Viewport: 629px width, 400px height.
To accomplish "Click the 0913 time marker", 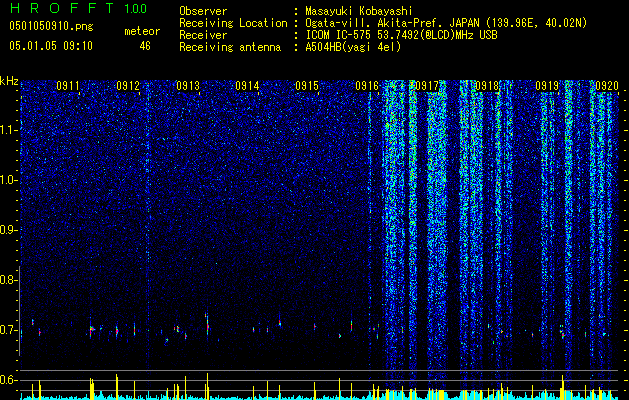I will coord(188,85).
